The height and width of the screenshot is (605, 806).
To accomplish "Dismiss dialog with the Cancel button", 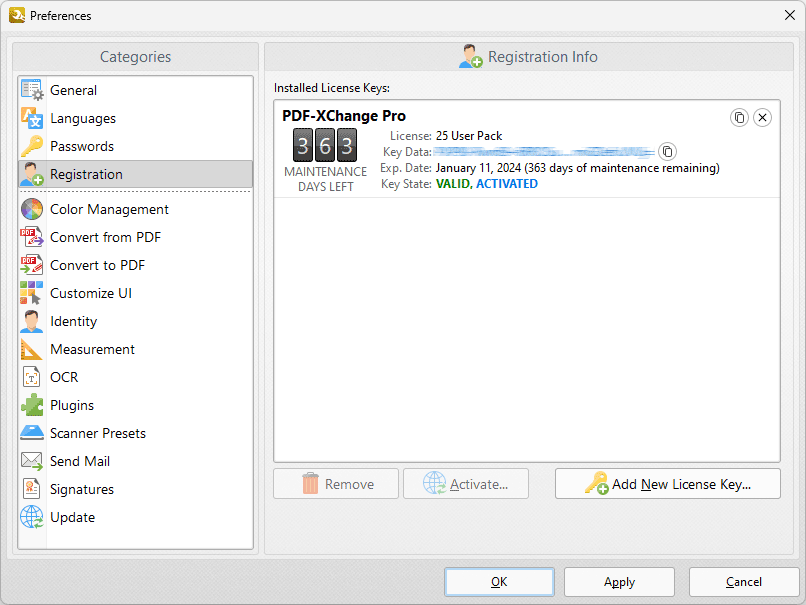I will 744,582.
